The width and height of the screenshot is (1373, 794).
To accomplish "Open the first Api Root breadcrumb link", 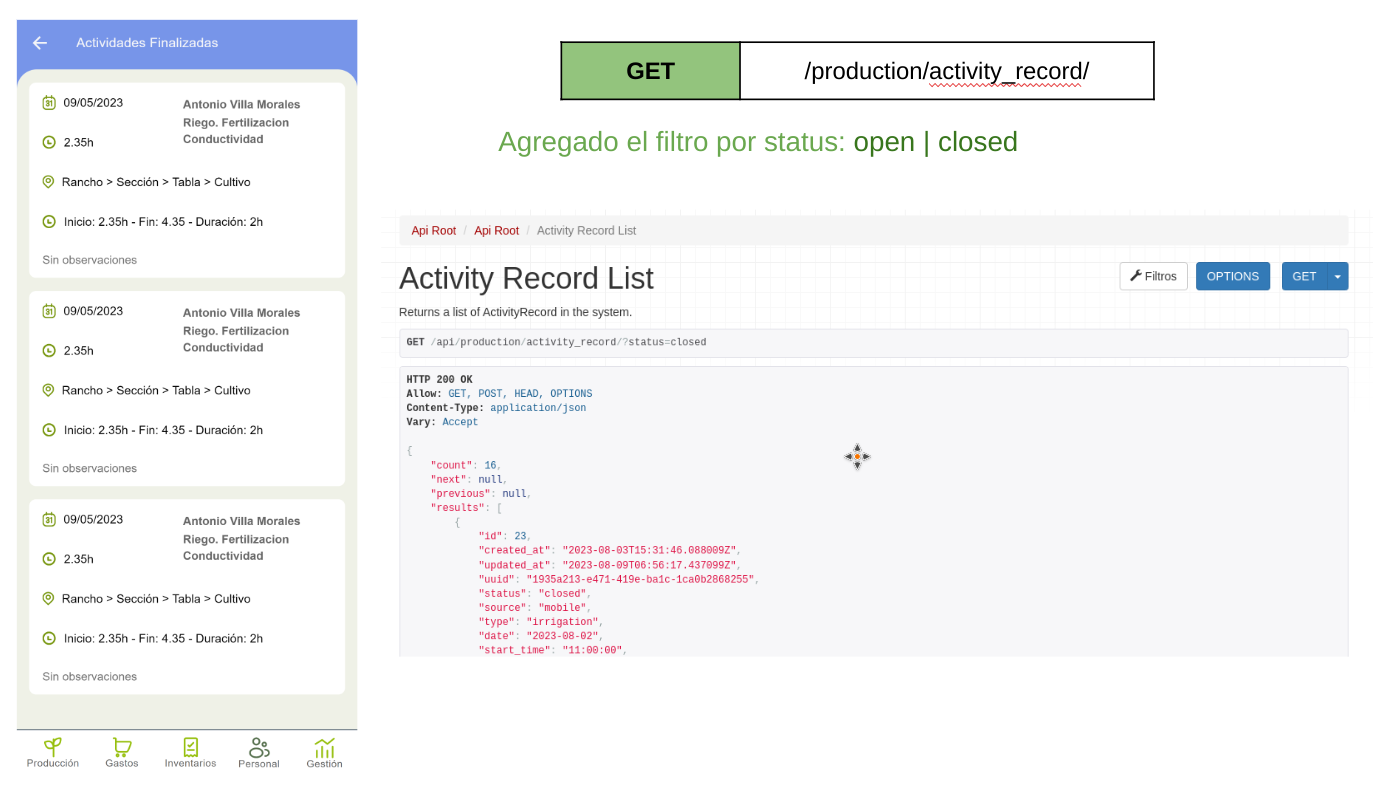I will coord(434,231).
